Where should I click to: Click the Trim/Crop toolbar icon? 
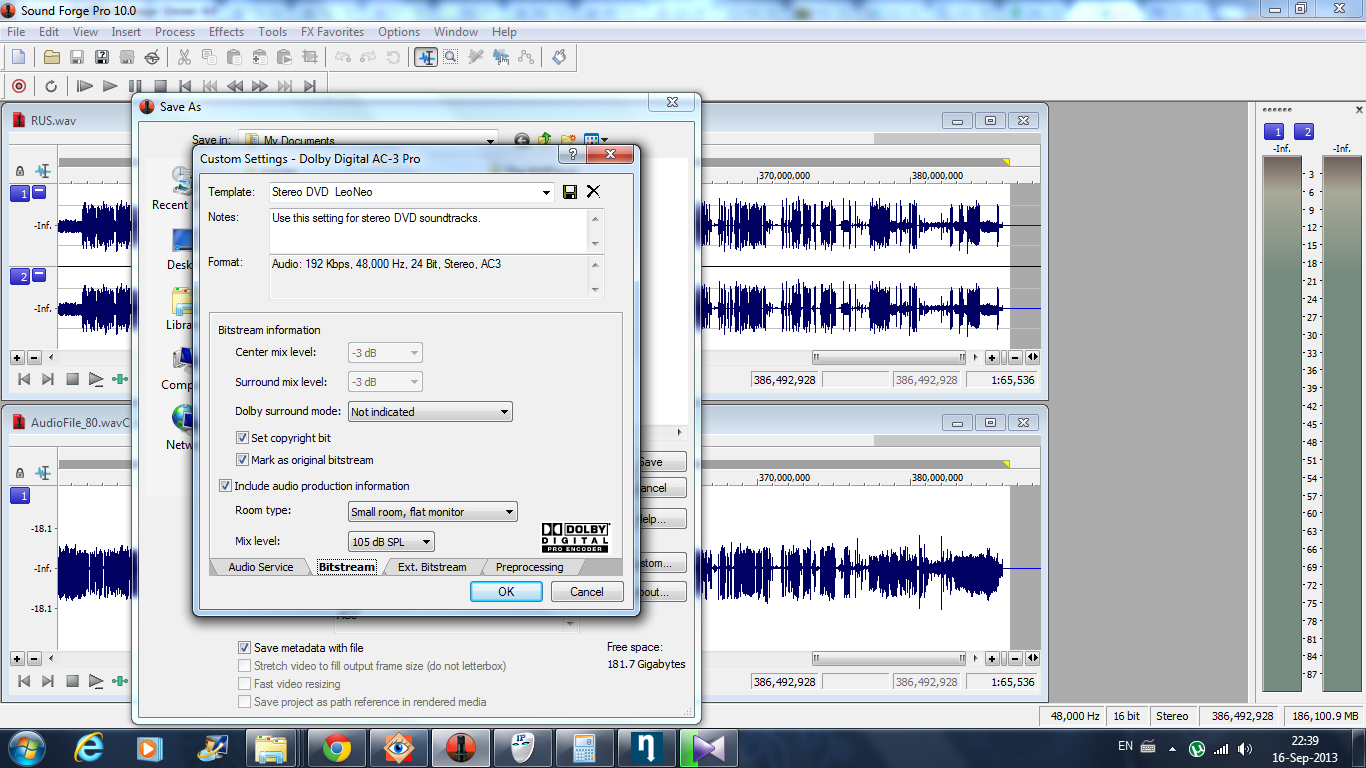[x=309, y=57]
